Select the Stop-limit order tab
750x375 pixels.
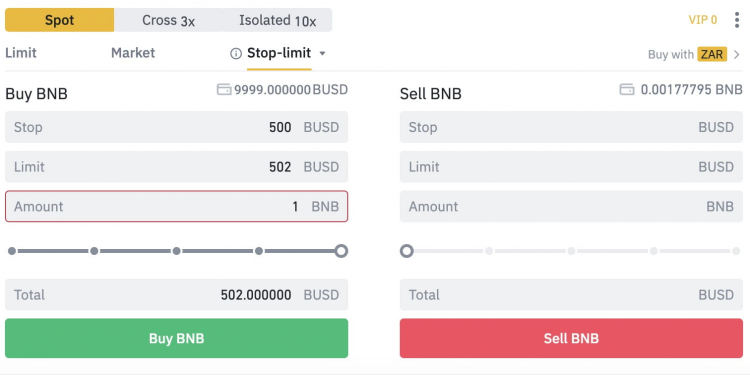pos(279,53)
